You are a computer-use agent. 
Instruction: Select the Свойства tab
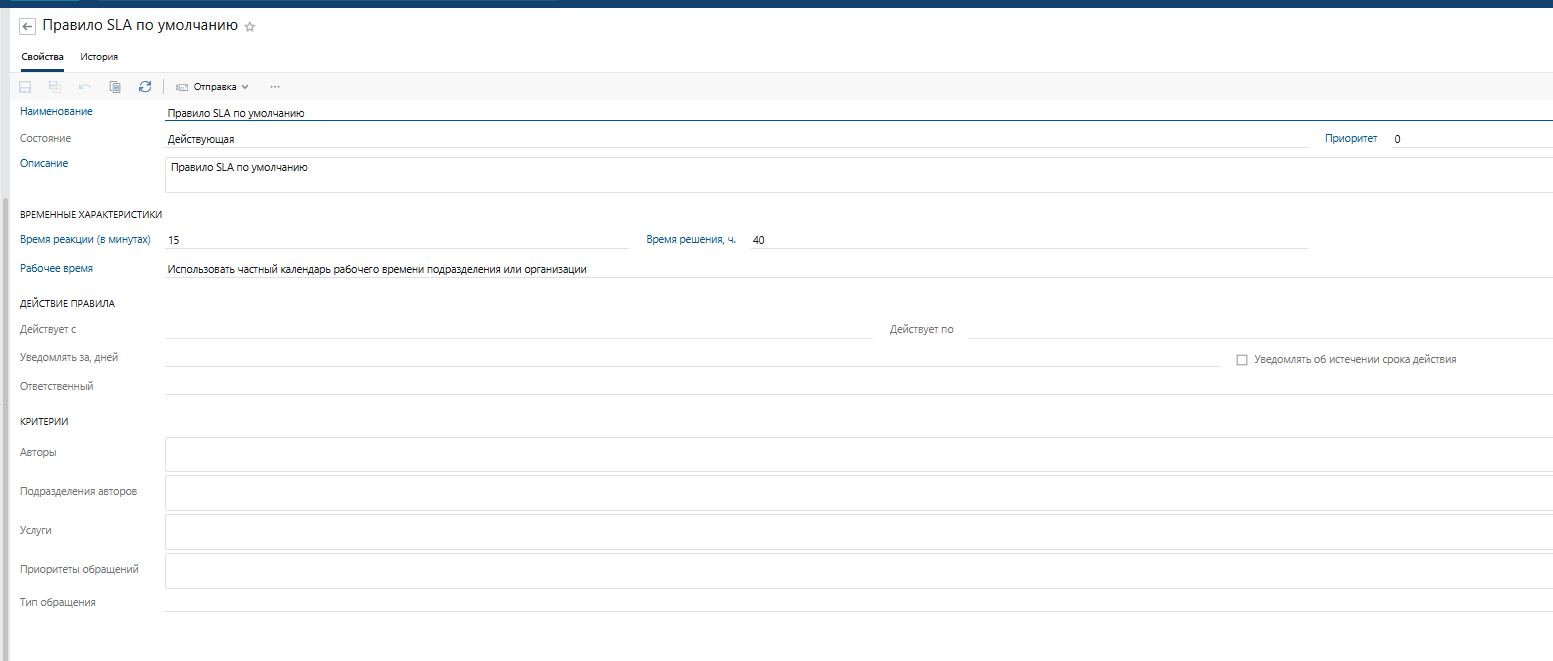pyautogui.click(x=42, y=57)
